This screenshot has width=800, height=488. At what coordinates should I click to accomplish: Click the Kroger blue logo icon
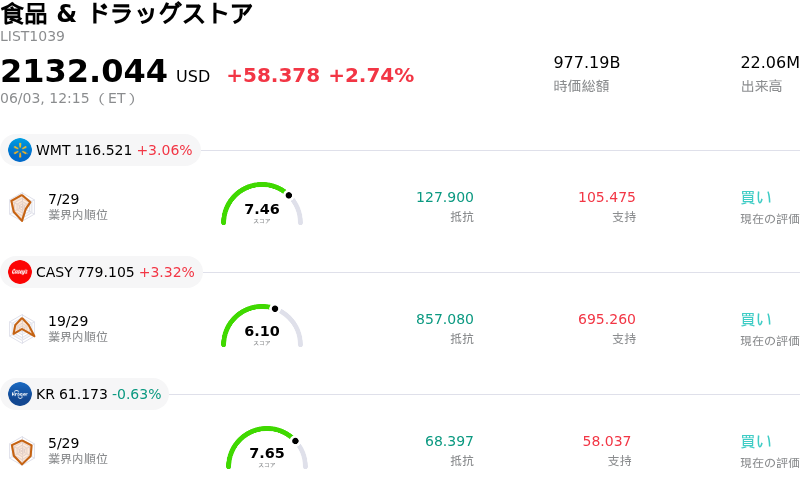(20, 394)
